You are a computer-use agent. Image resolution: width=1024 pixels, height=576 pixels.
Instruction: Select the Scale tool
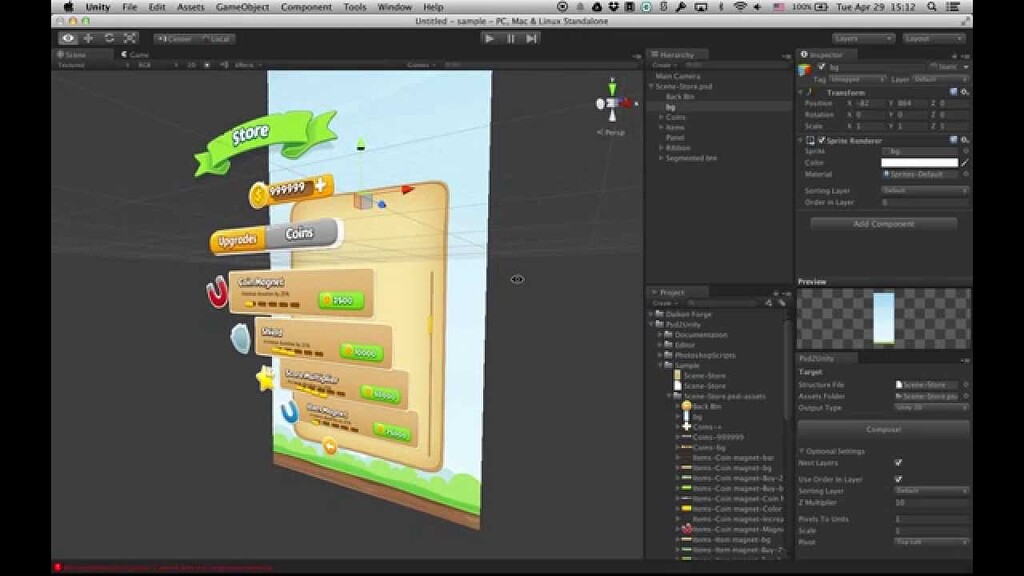130,37
